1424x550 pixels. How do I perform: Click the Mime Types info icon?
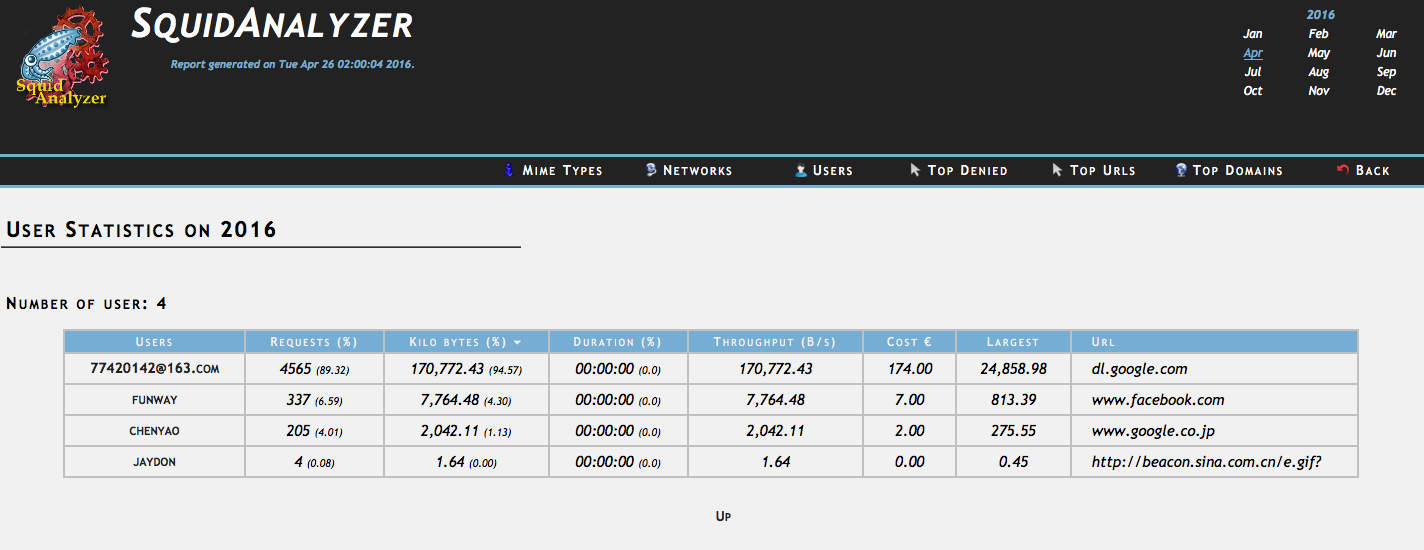tap(508, 170)
